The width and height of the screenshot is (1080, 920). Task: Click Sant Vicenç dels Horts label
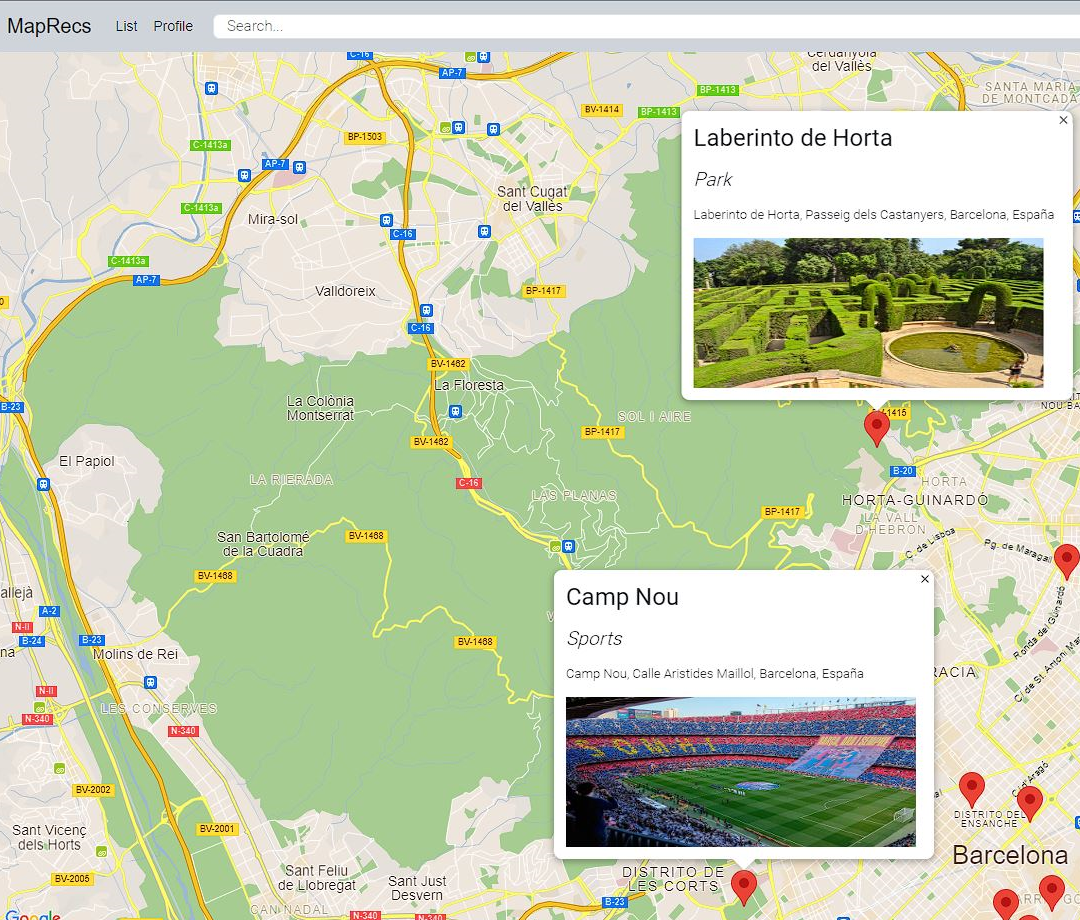(x=49, y=837)
